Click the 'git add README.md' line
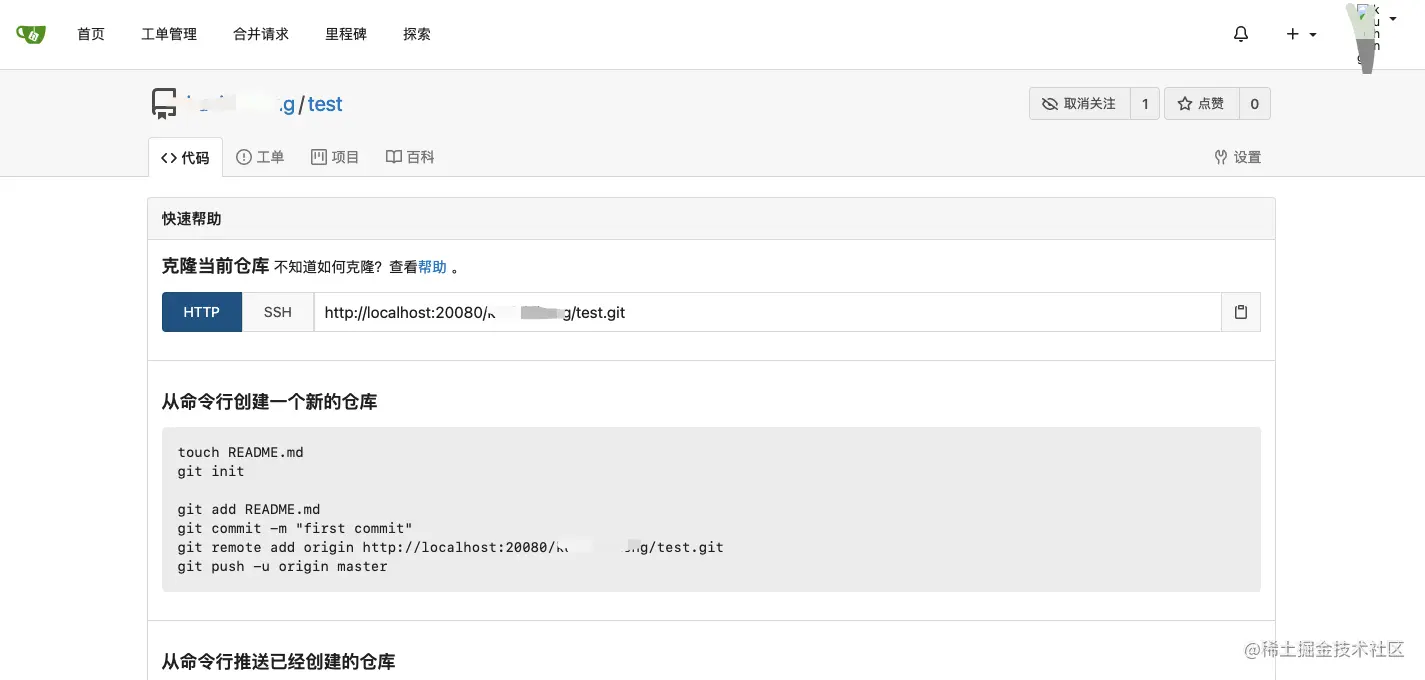 click(x=249, y=509)
